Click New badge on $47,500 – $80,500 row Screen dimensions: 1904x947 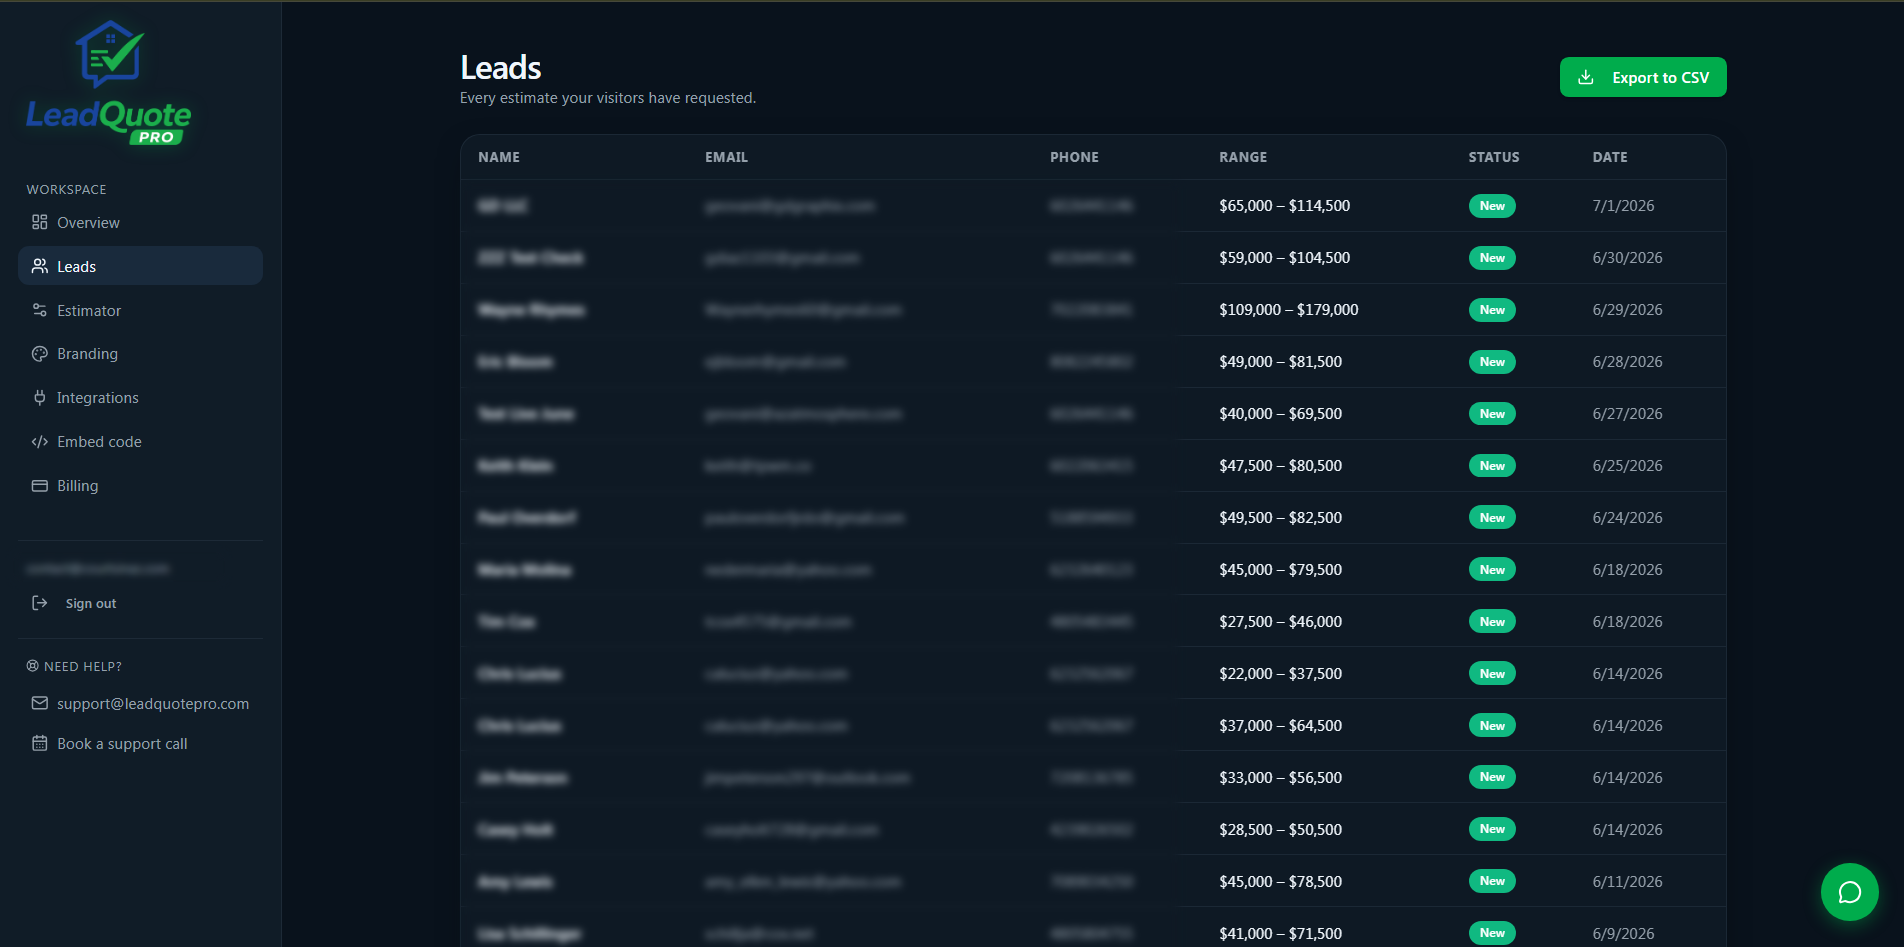coord(1492,466)
